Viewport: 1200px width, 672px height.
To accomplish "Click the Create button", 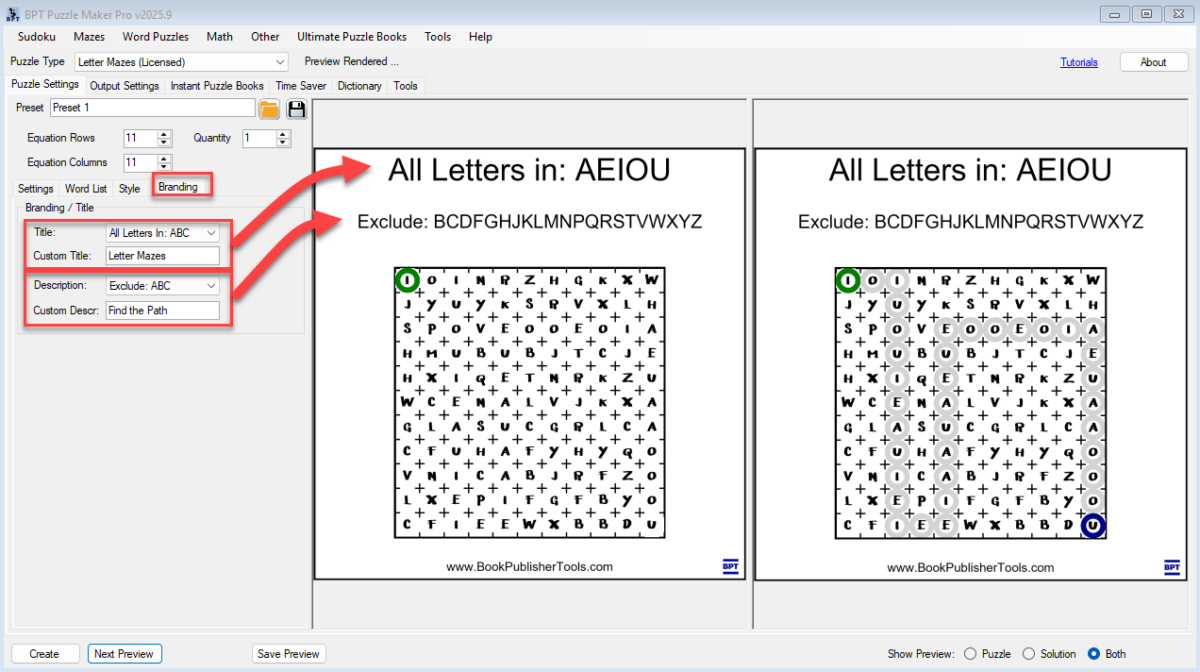I will (44, 654).
